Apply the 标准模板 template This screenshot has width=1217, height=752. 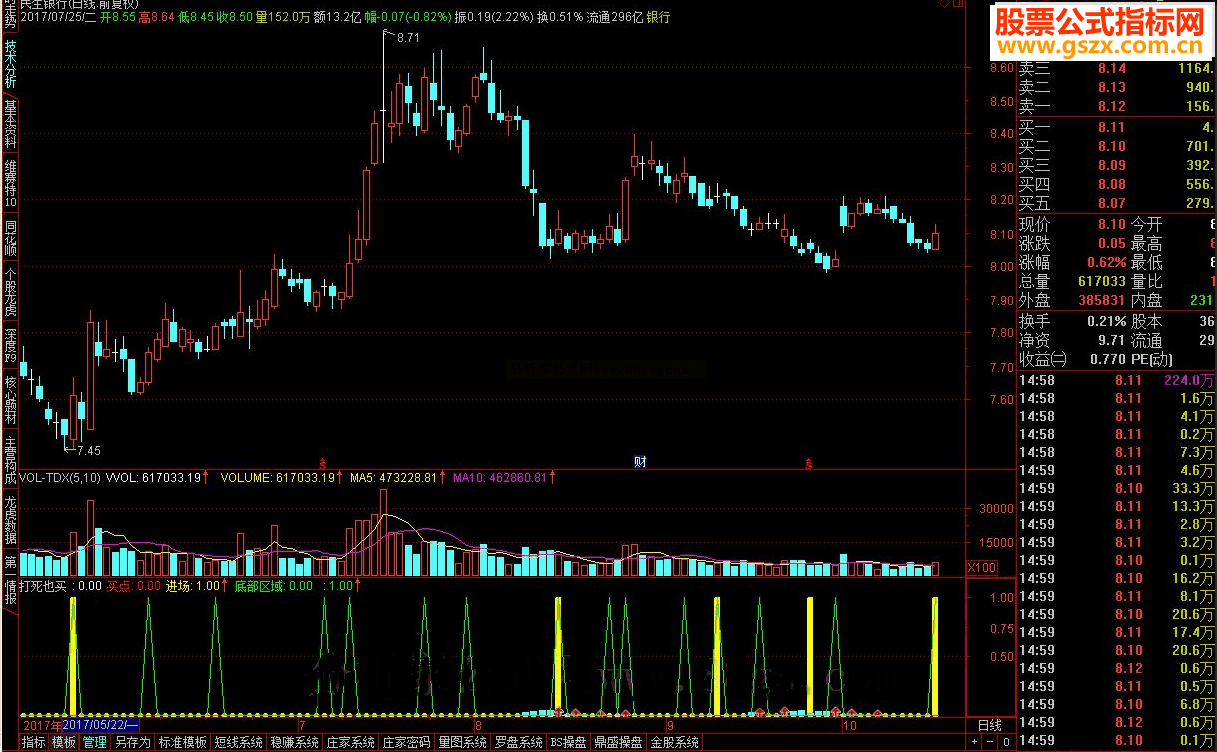pos(182,743)
